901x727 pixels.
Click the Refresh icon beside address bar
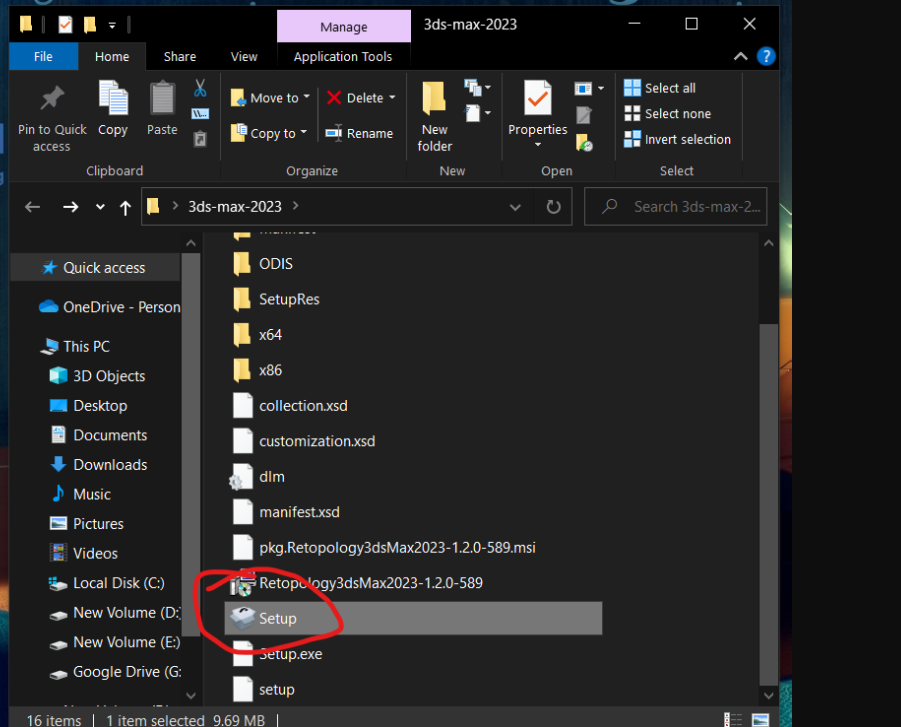(x=553, y=207)
